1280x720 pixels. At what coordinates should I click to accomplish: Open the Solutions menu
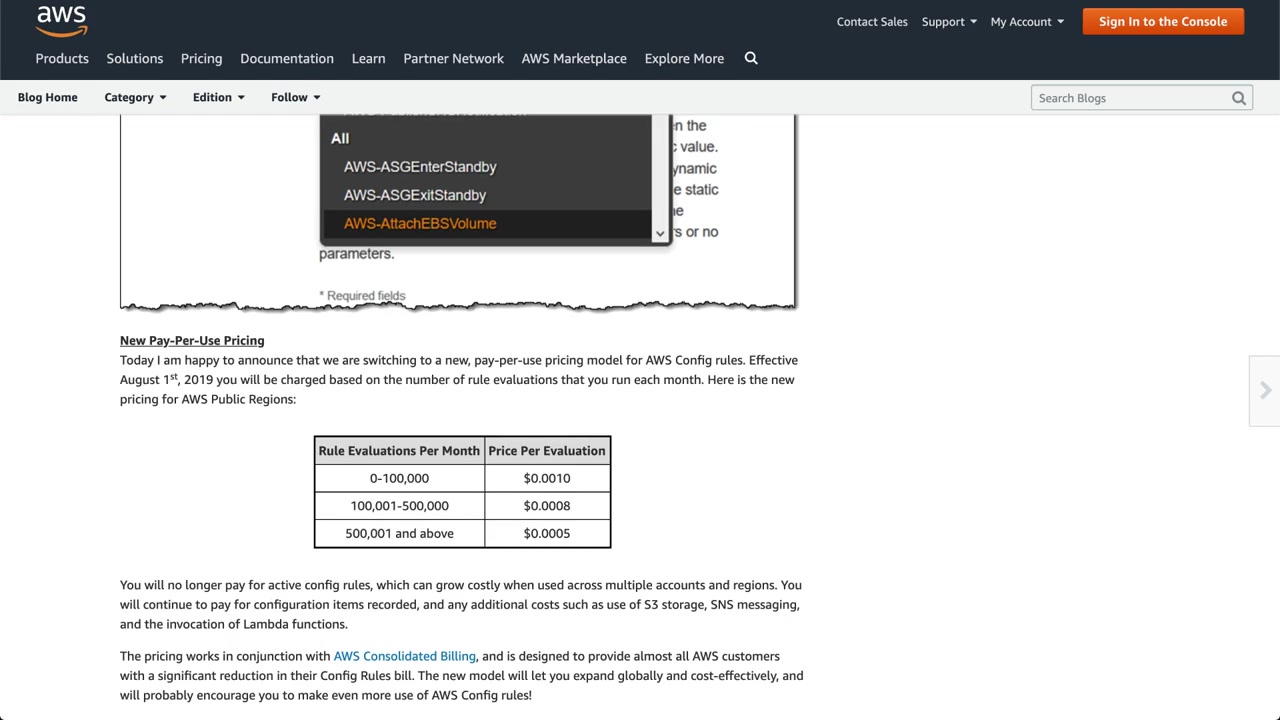[135, 58]
